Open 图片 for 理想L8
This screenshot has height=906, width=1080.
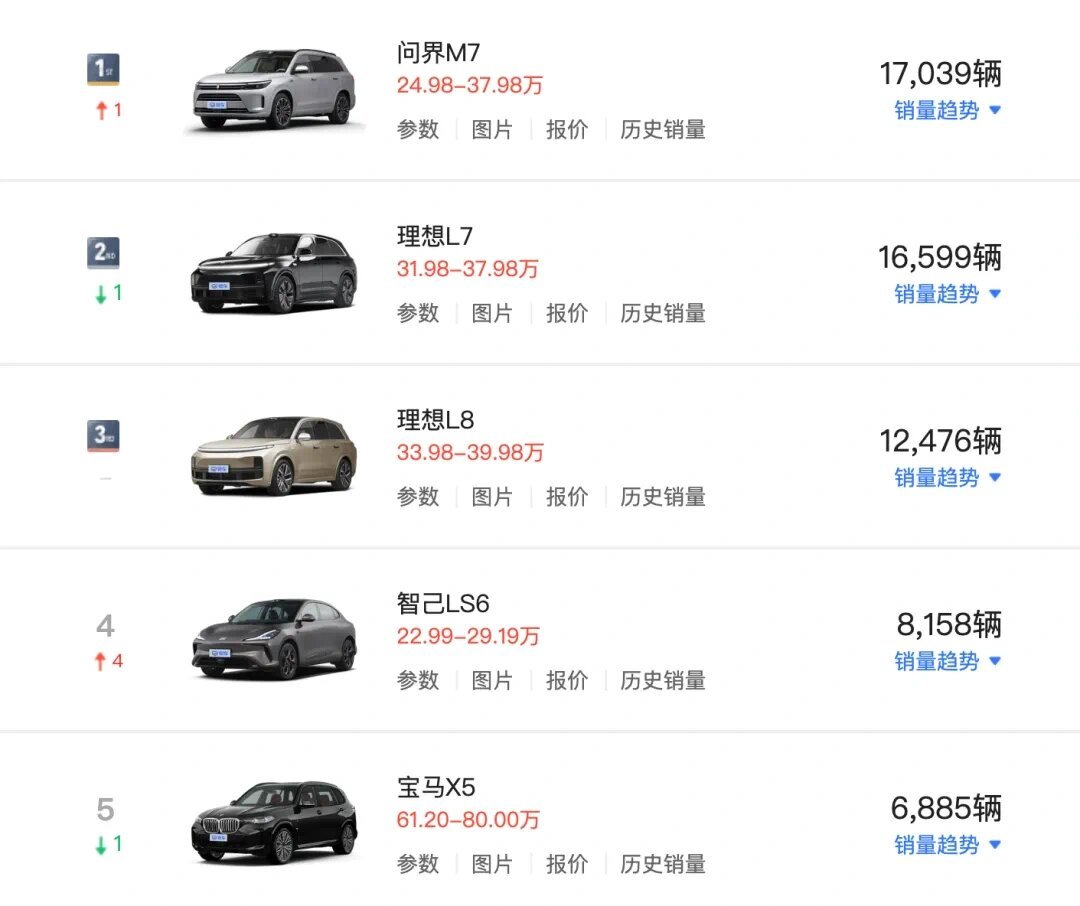coord(492,497)
